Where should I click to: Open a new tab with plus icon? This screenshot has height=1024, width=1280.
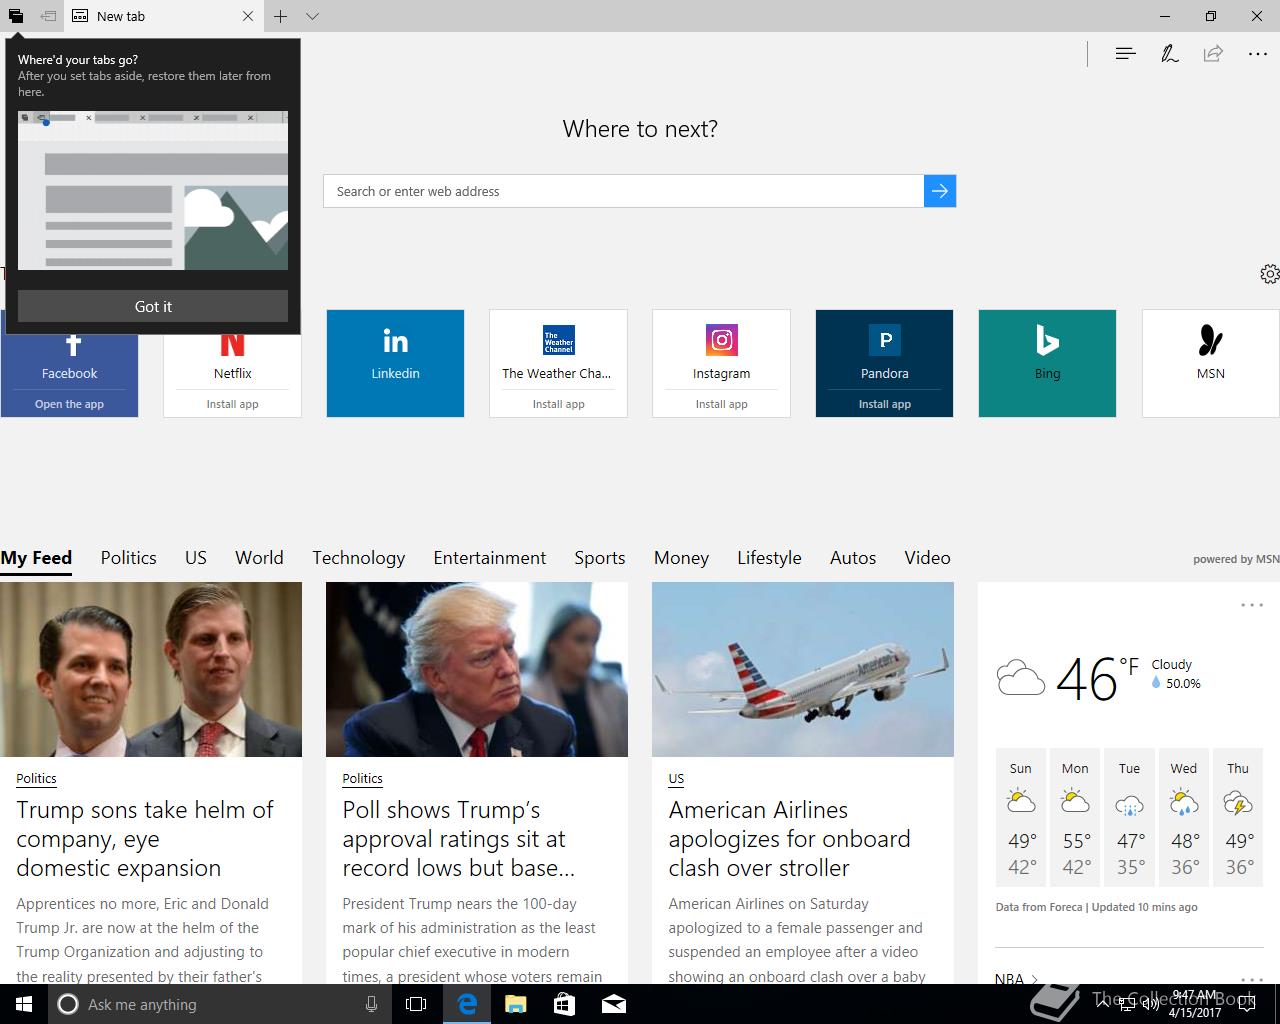pyautogui.click(x=281, y=16)
